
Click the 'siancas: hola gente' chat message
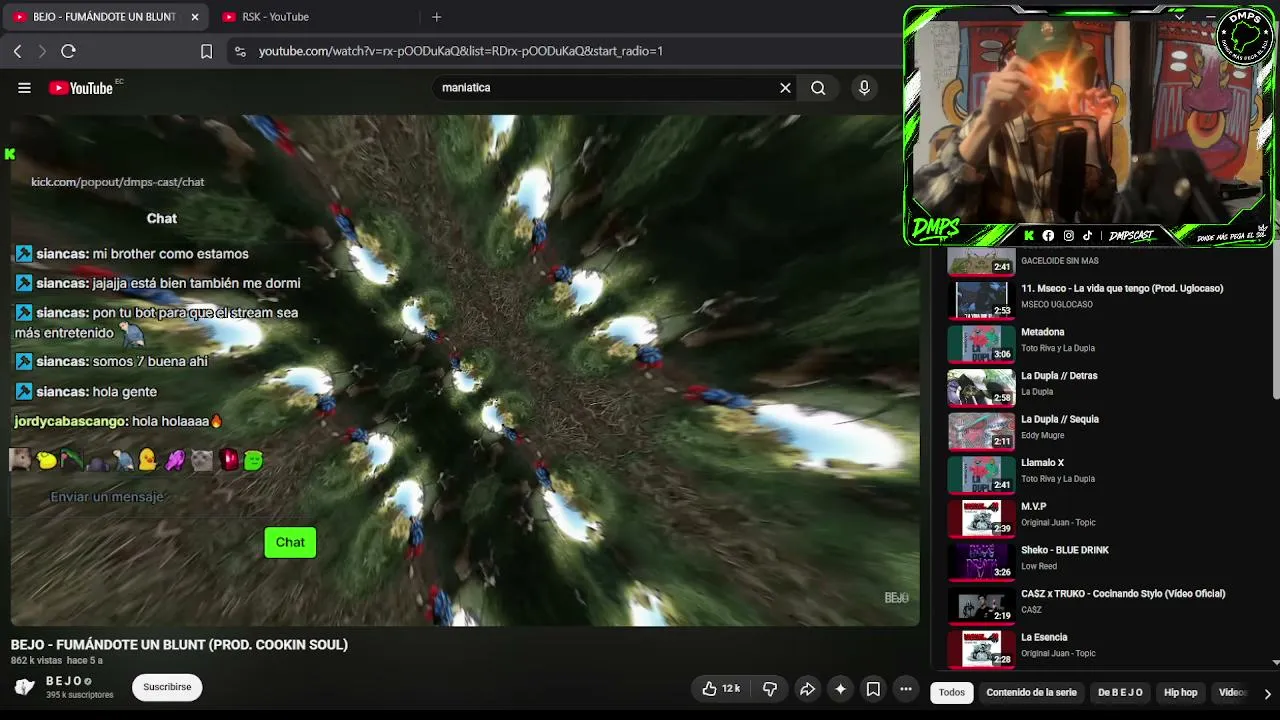pyautogui.click(x=86, y=391)
